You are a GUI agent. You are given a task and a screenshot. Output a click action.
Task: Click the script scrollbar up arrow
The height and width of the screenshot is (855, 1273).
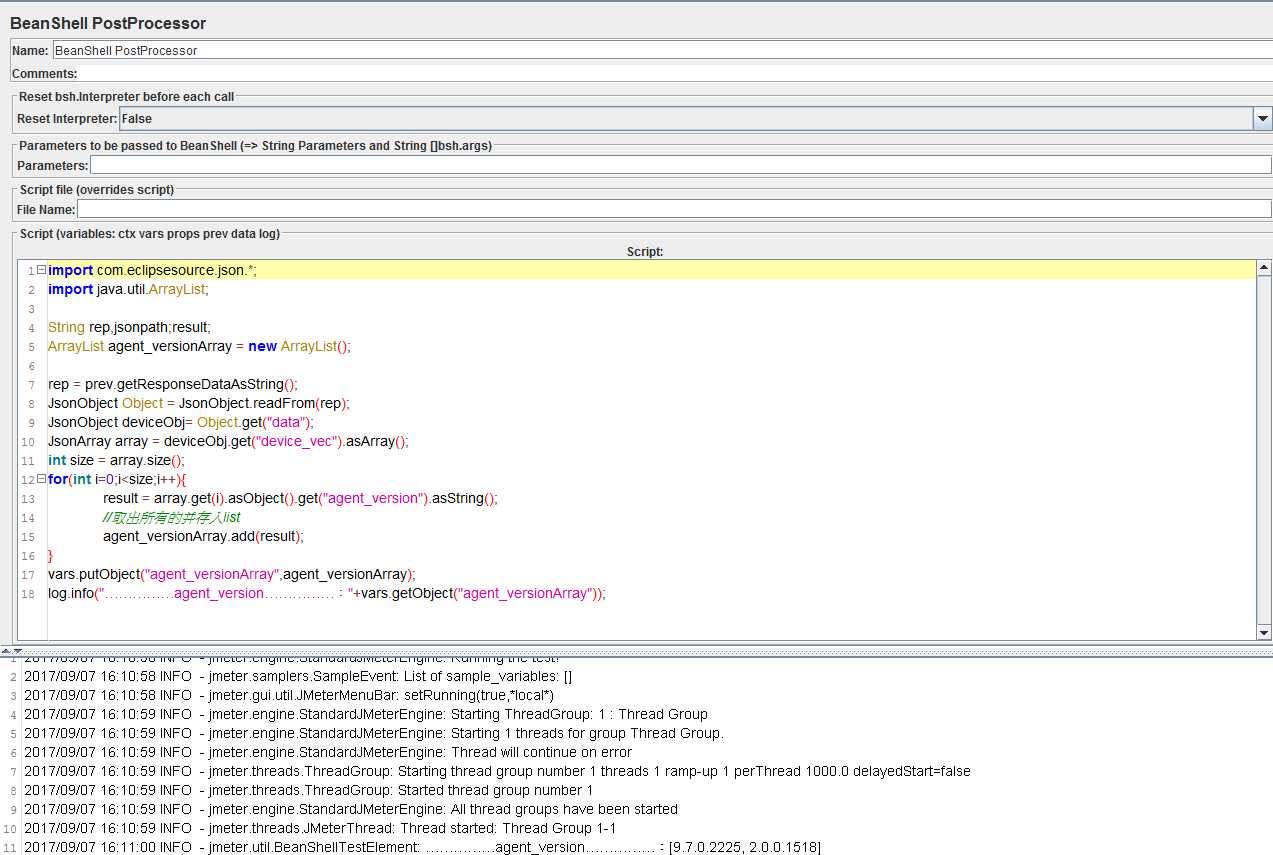click(x=1264, y=268)
